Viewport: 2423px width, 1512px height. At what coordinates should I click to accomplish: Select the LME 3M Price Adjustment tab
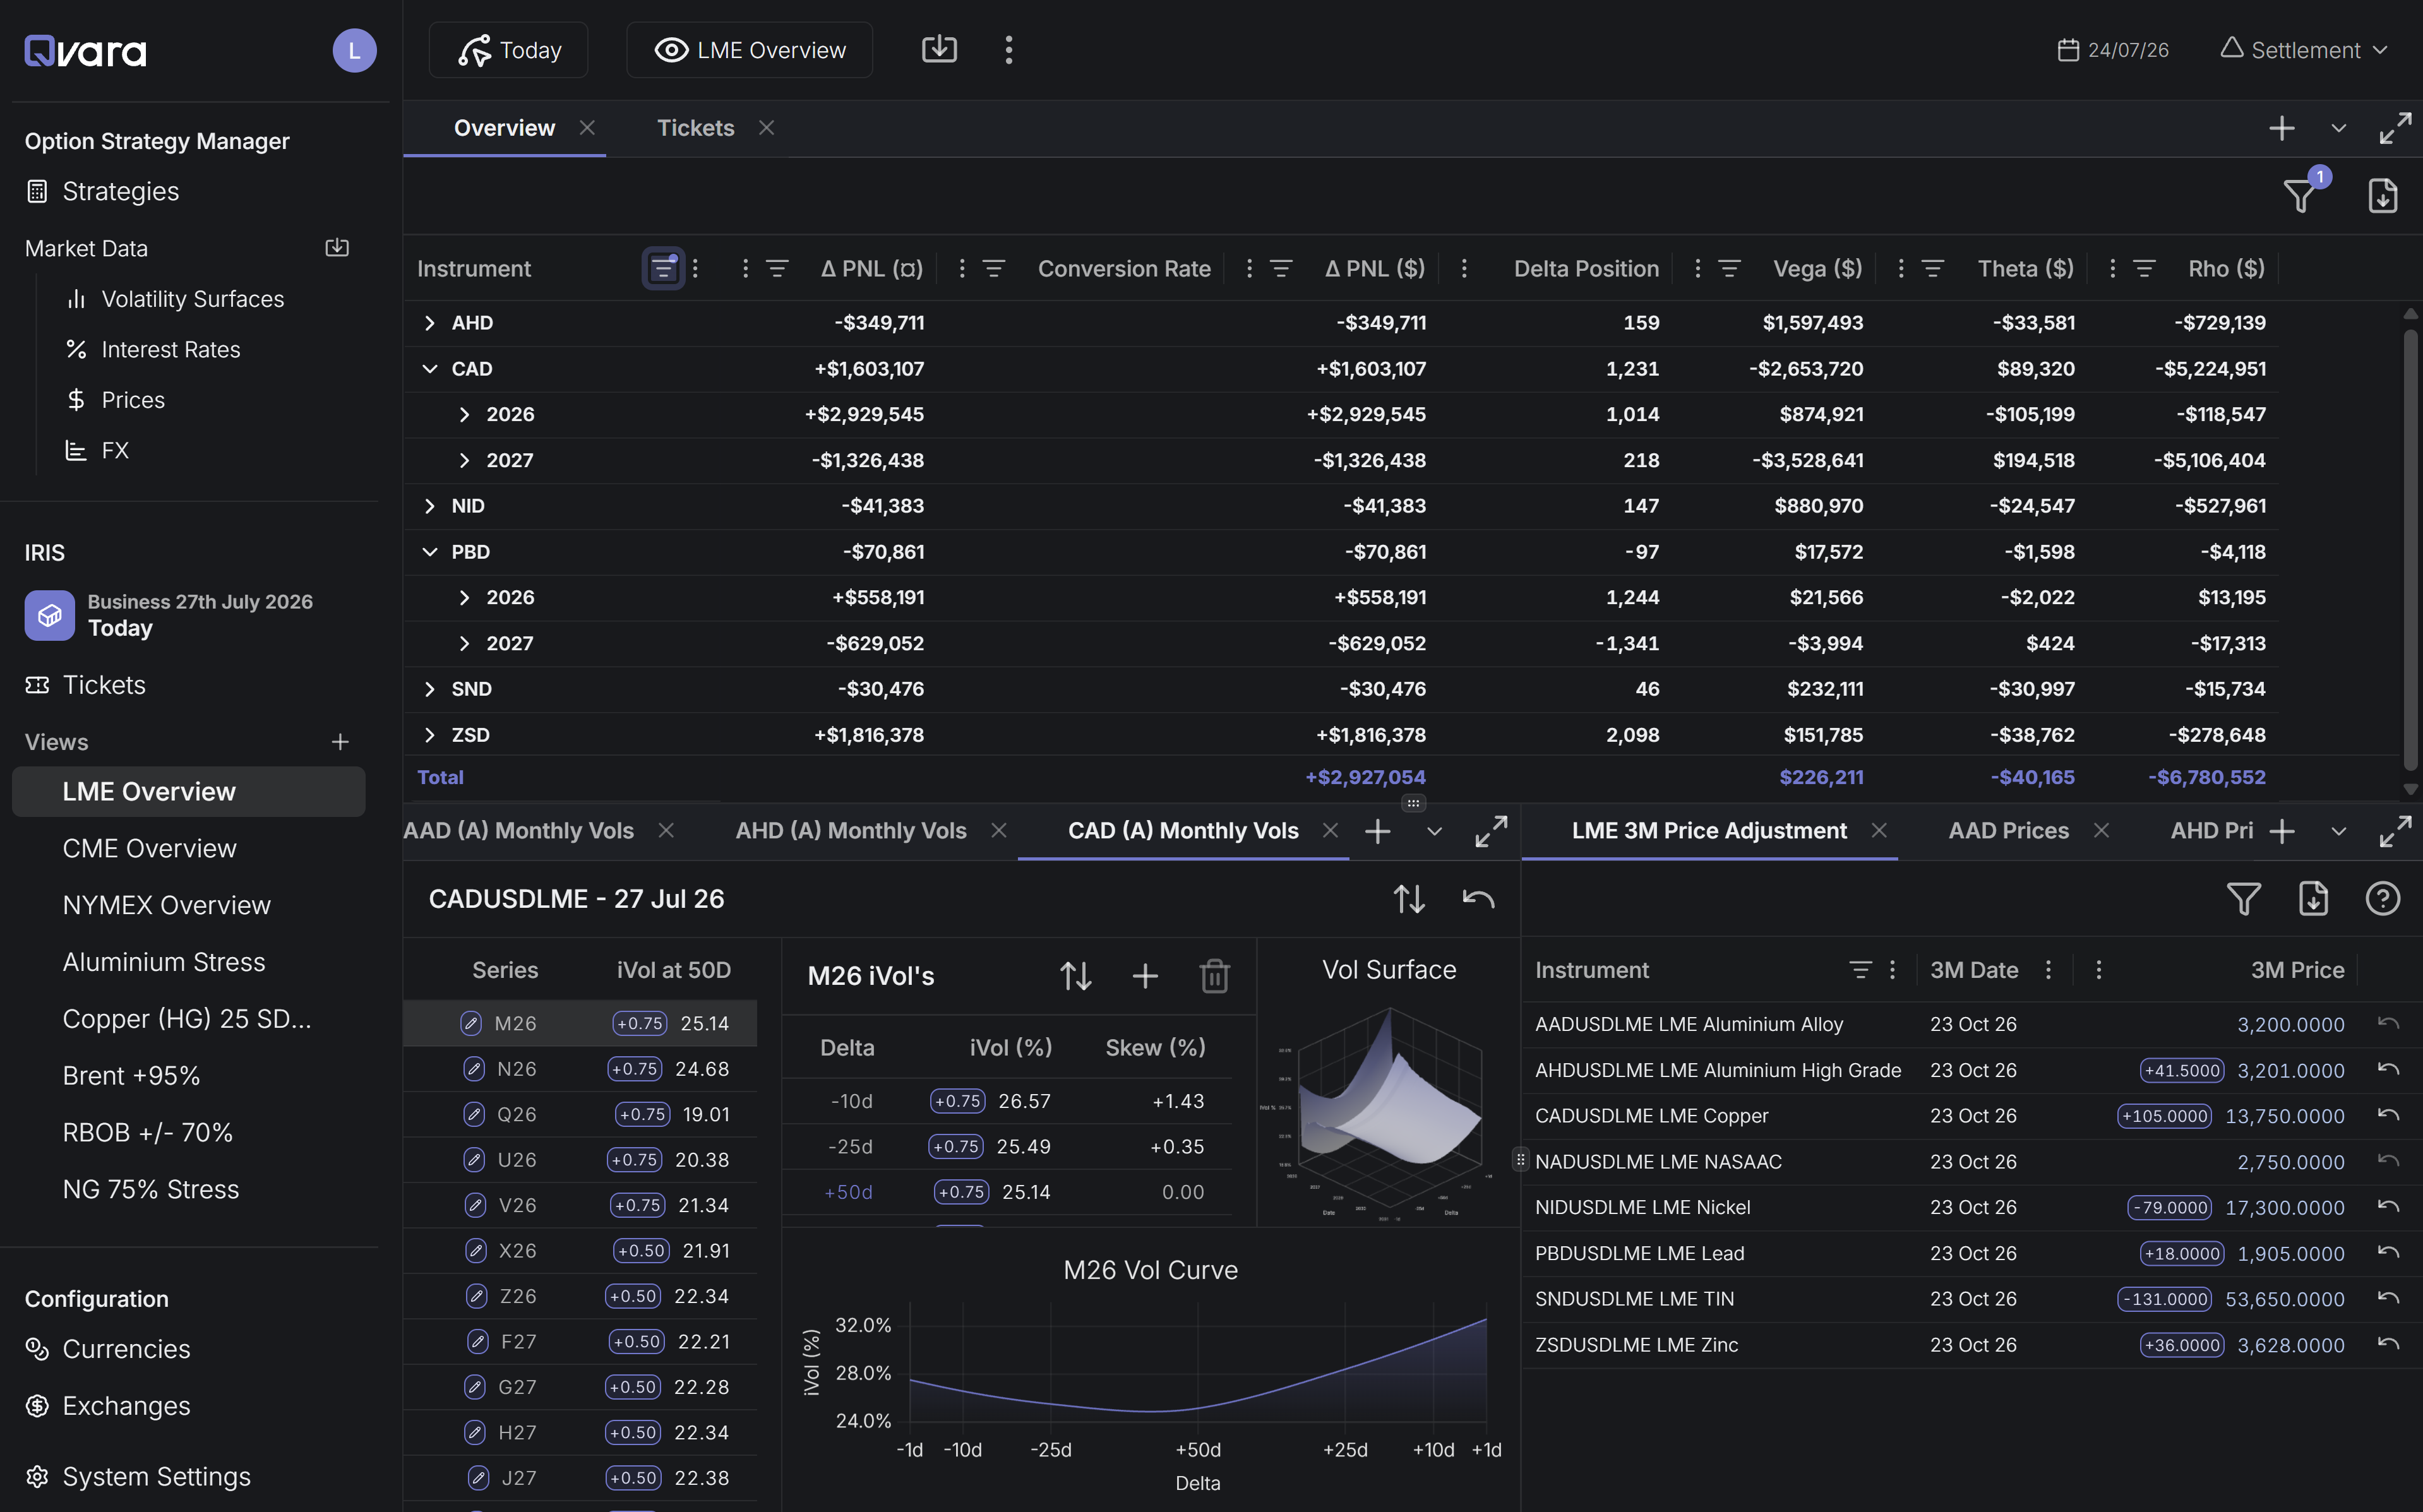1709,831
